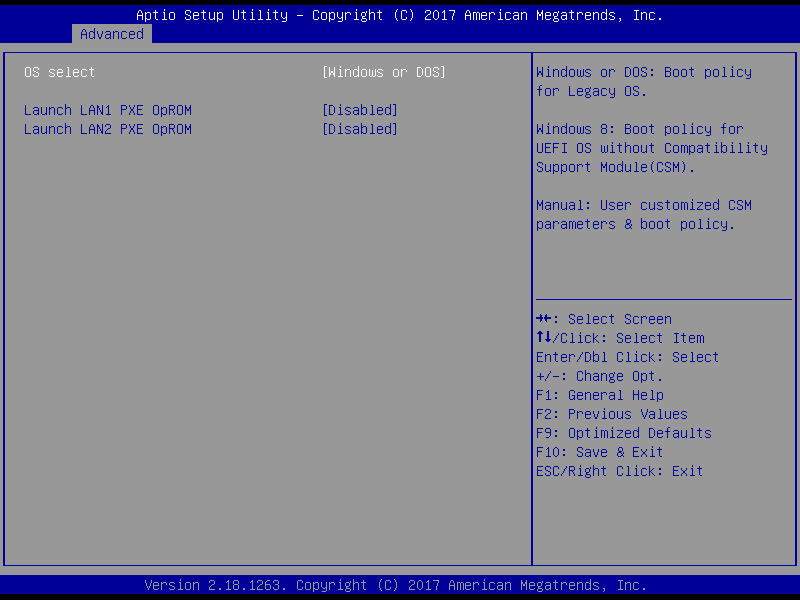The image size is (800, 600).
Task: Select the F9: Optimized Defaults entry
Action: point(623,433)
